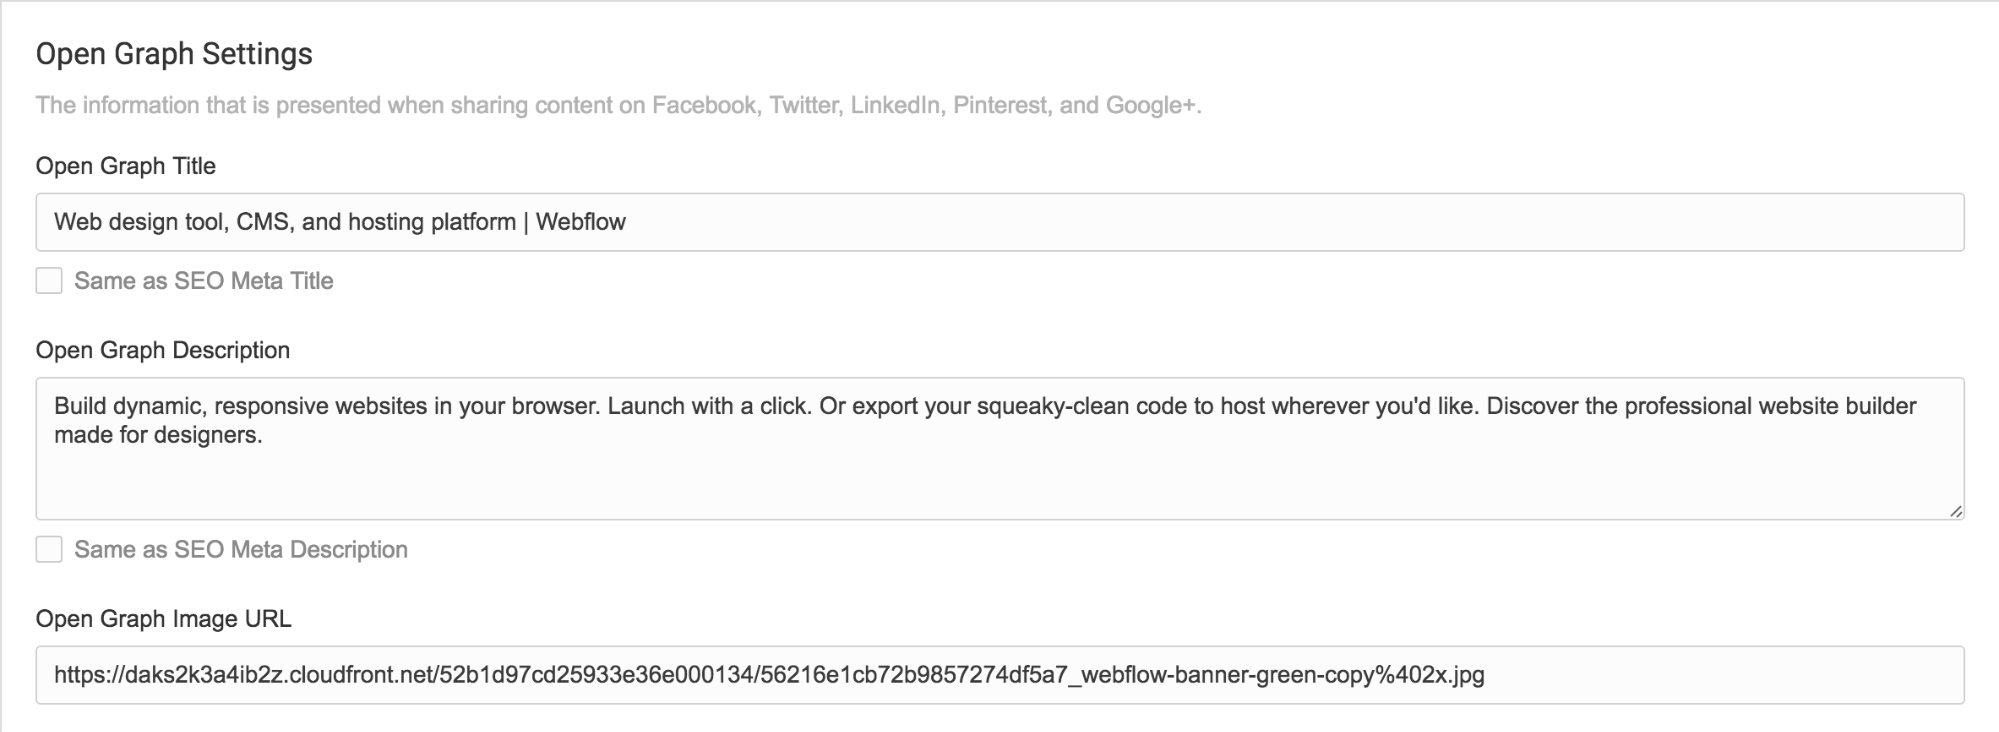Focus the Open Graph Description textarea
The image size is (1999, 732).
[1000, 448]
